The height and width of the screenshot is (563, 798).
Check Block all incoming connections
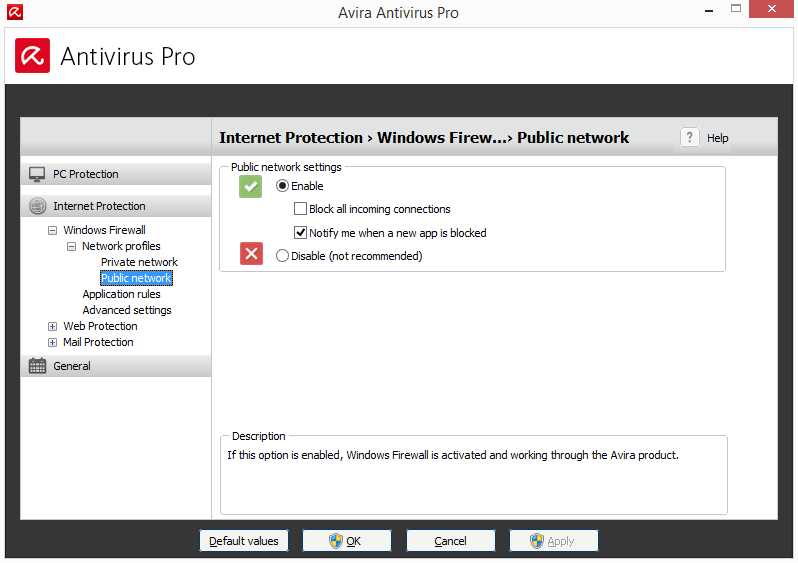[x=300, y=209]
